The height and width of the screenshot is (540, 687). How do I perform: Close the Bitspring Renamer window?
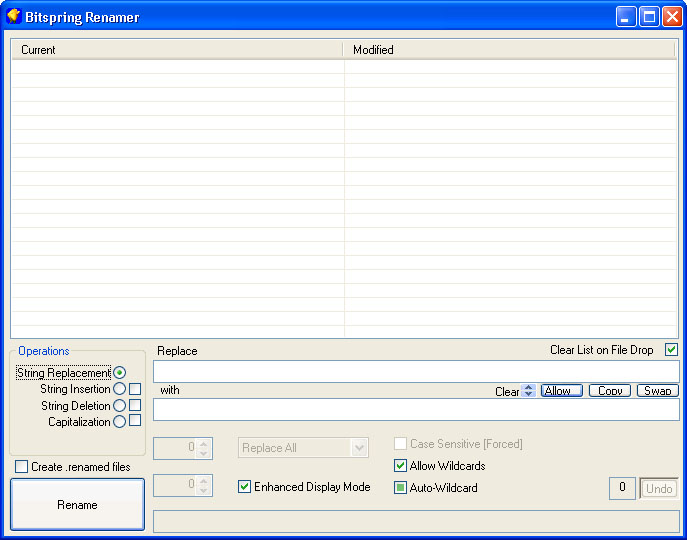[x=672, y=17]
